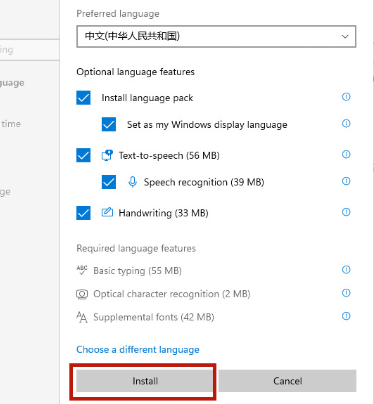This screenshot has height=404, width=374.
Task: Click the Text-to-speech feature icon
Action: click(107, 155)
